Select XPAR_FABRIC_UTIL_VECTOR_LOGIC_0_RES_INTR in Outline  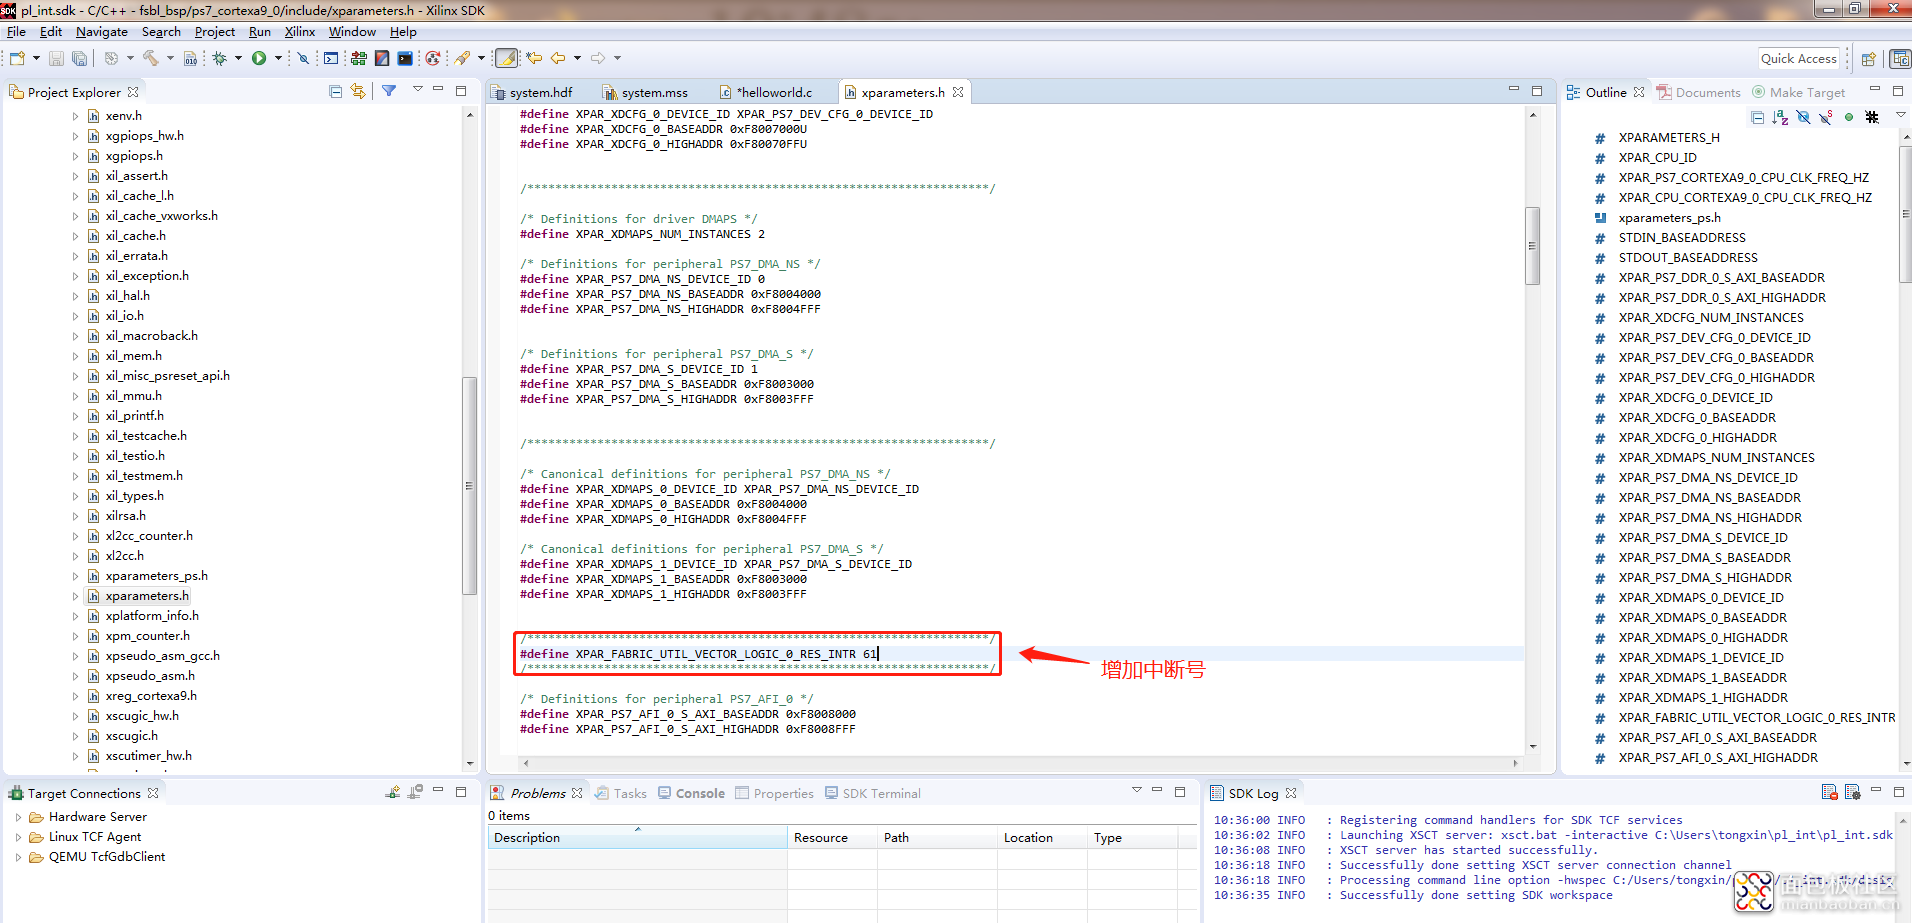(1756, 718)
